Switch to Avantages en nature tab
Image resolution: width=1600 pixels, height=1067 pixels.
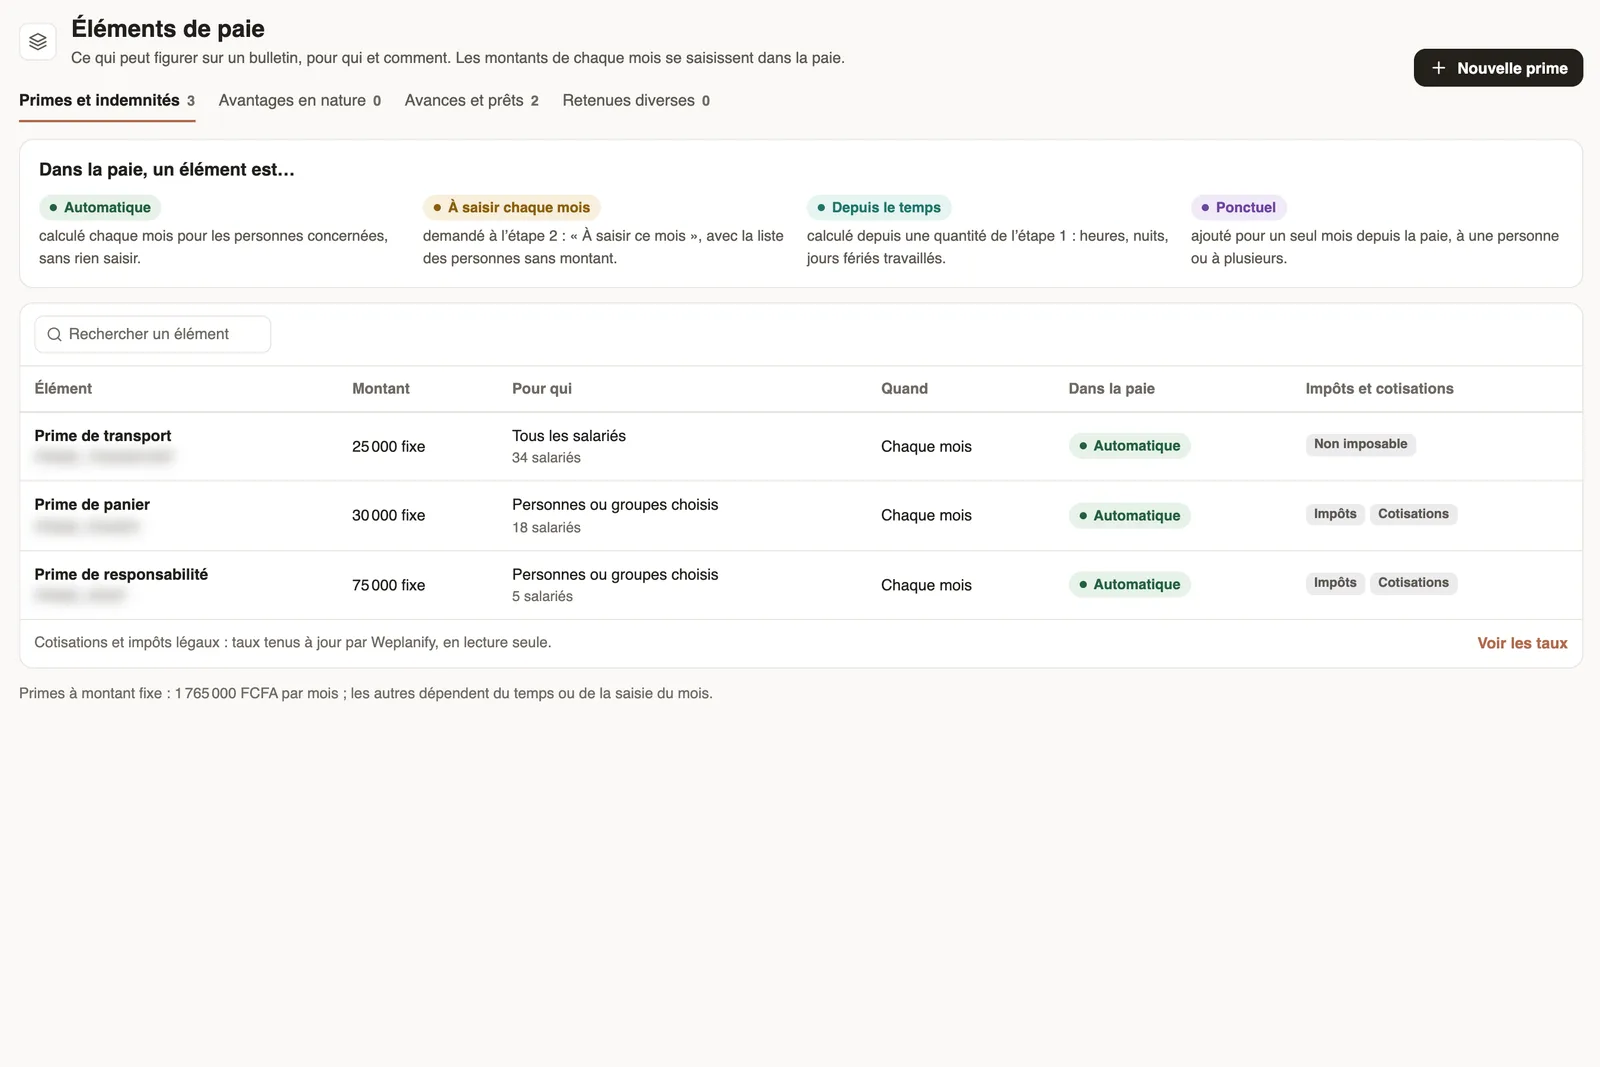coord(300,101)
